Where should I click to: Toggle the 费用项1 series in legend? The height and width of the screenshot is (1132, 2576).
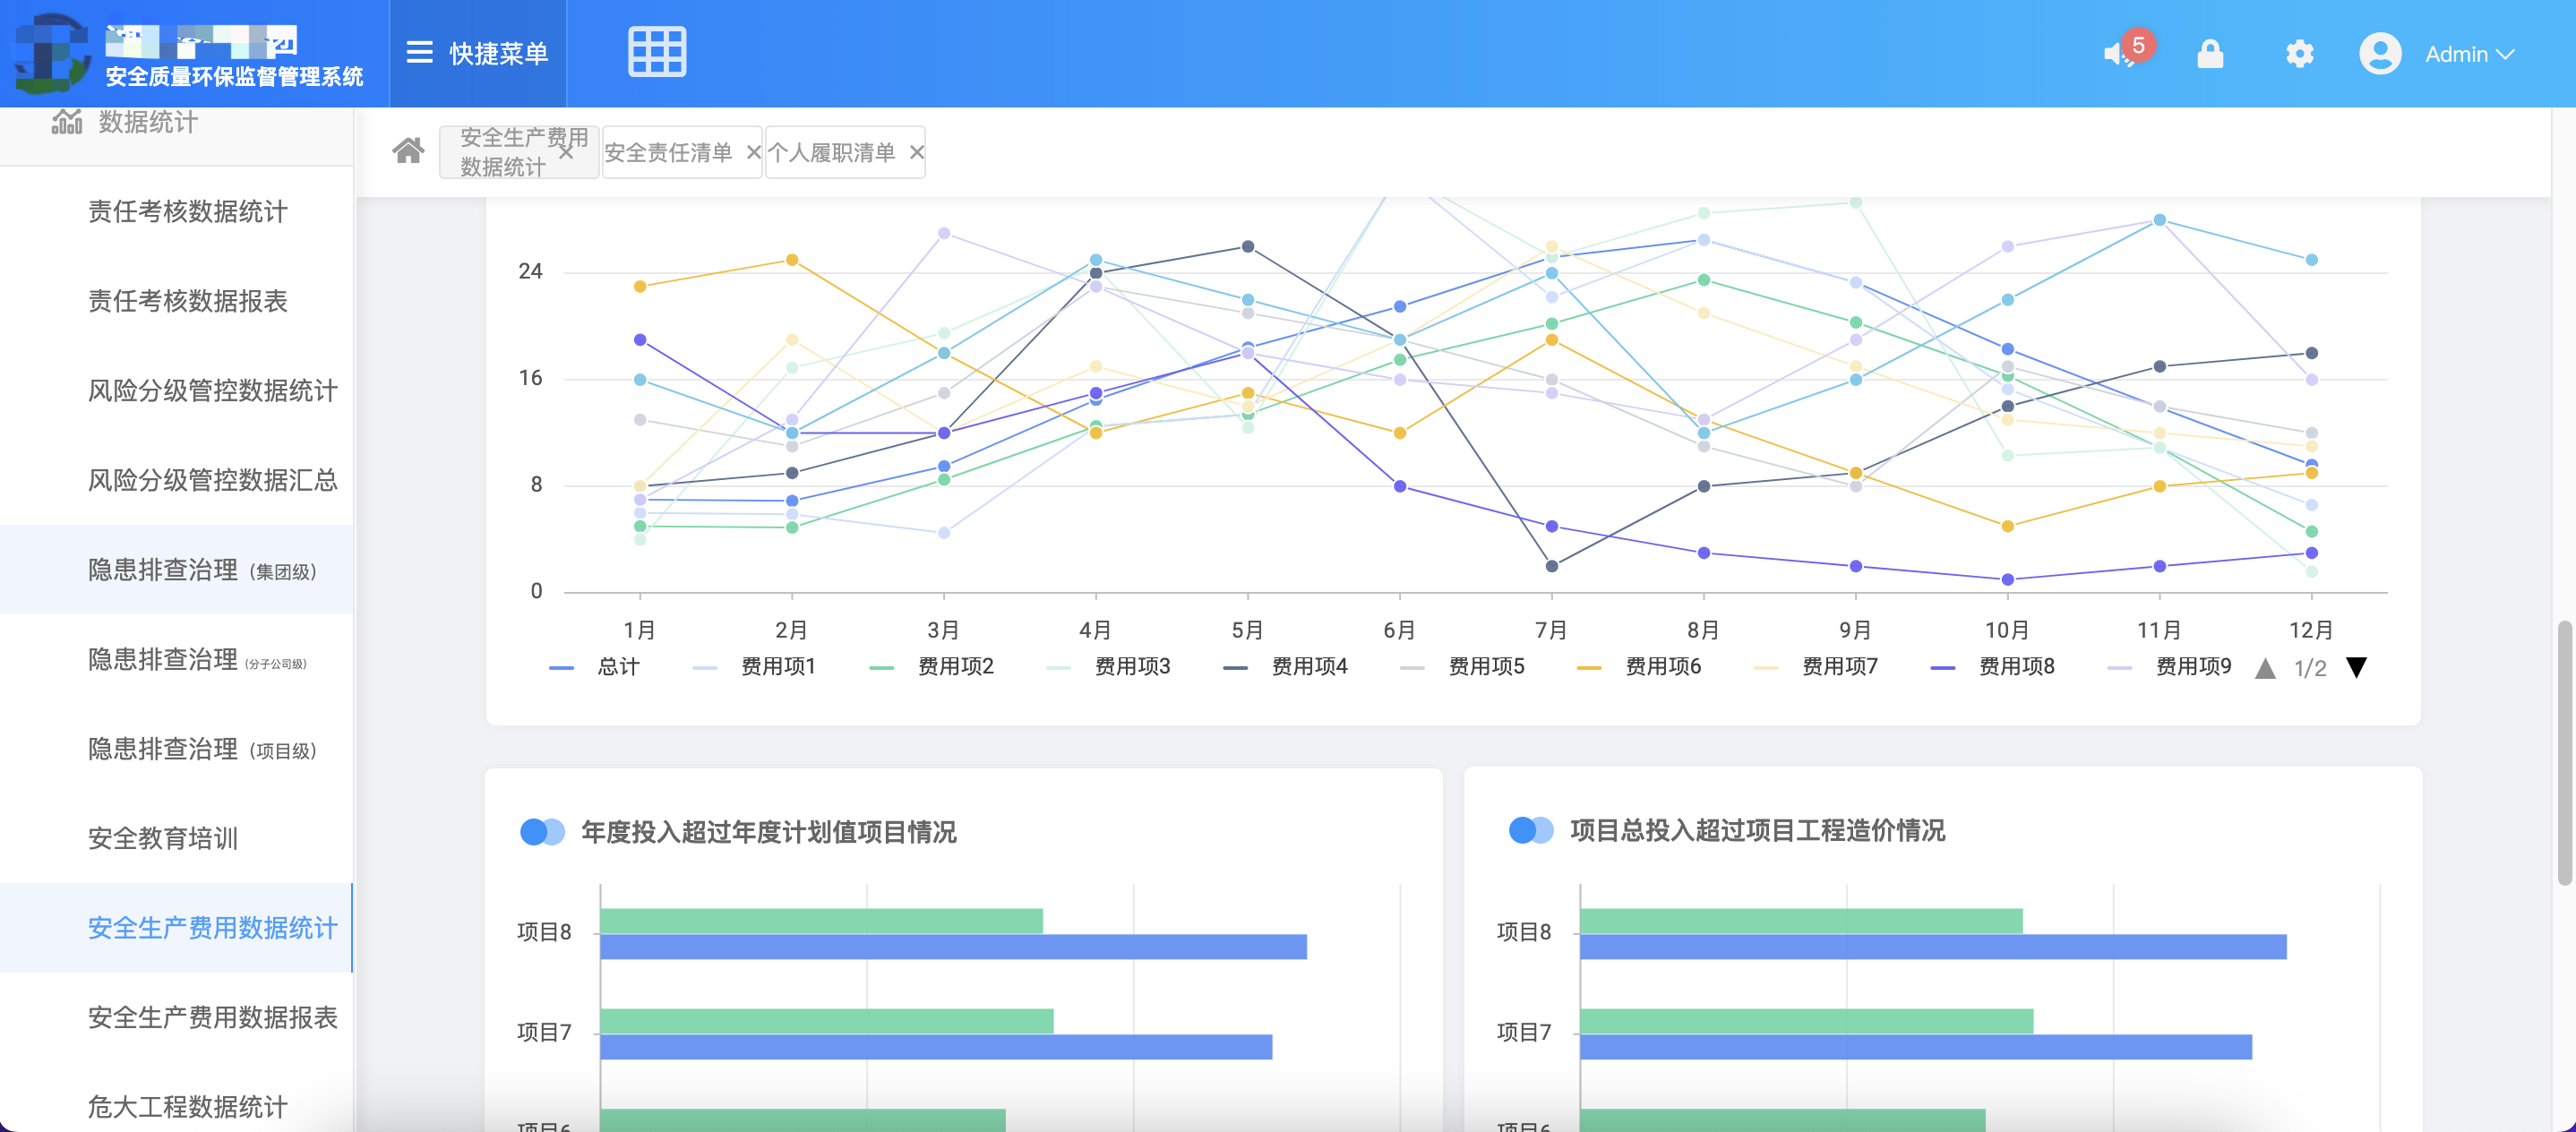755,667
